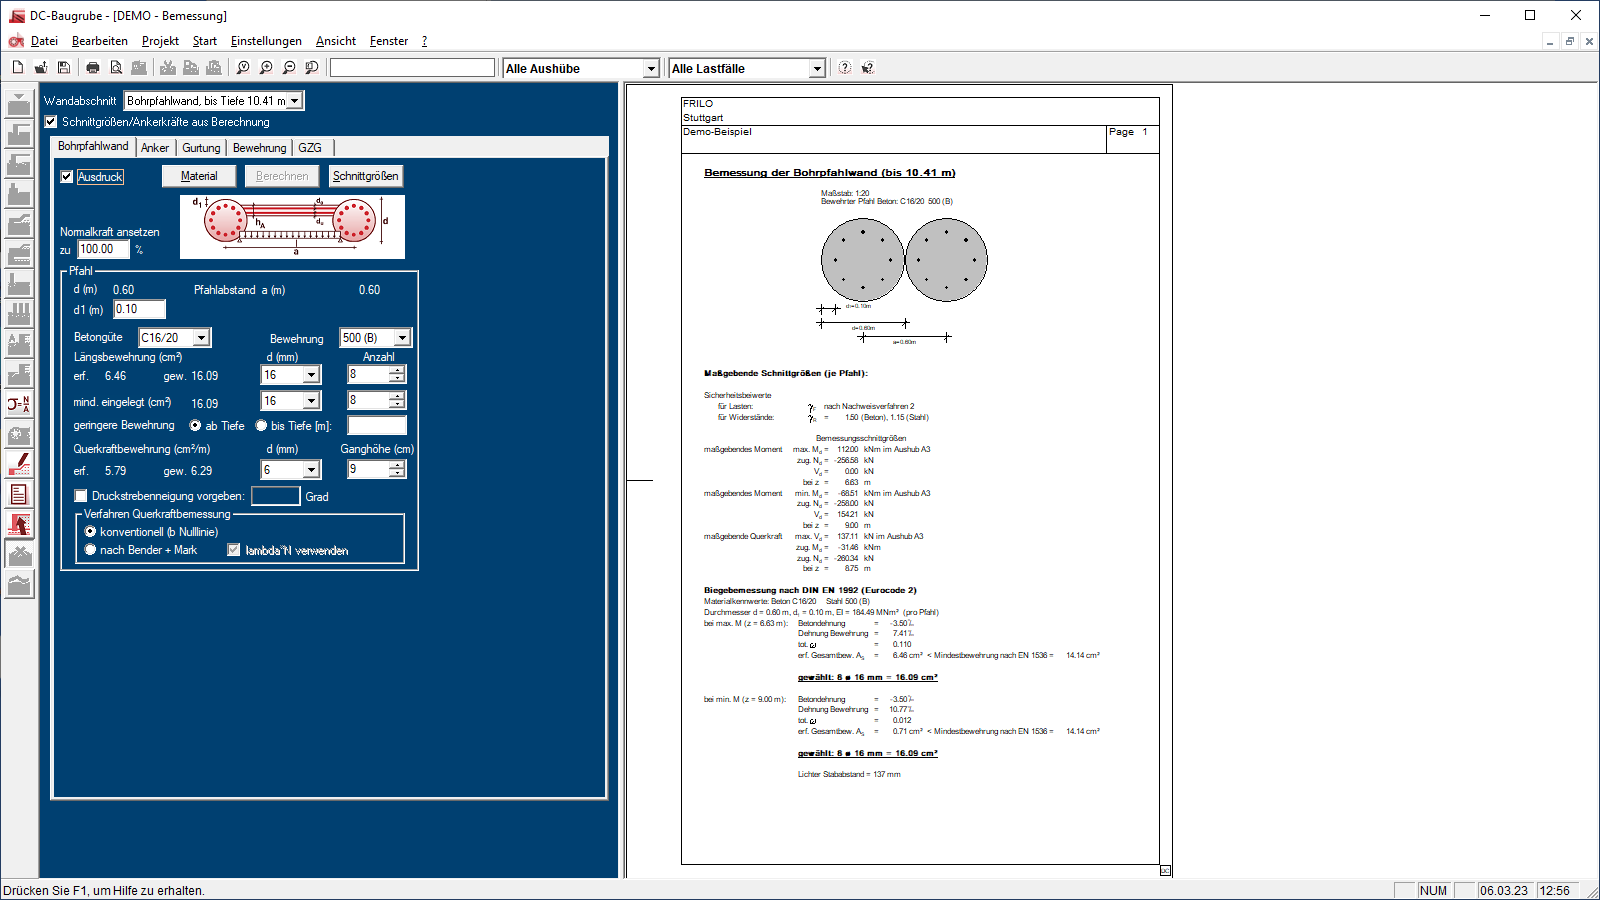Click the red document output sidebar icon

pyautogui.click(x=19, y=494)
